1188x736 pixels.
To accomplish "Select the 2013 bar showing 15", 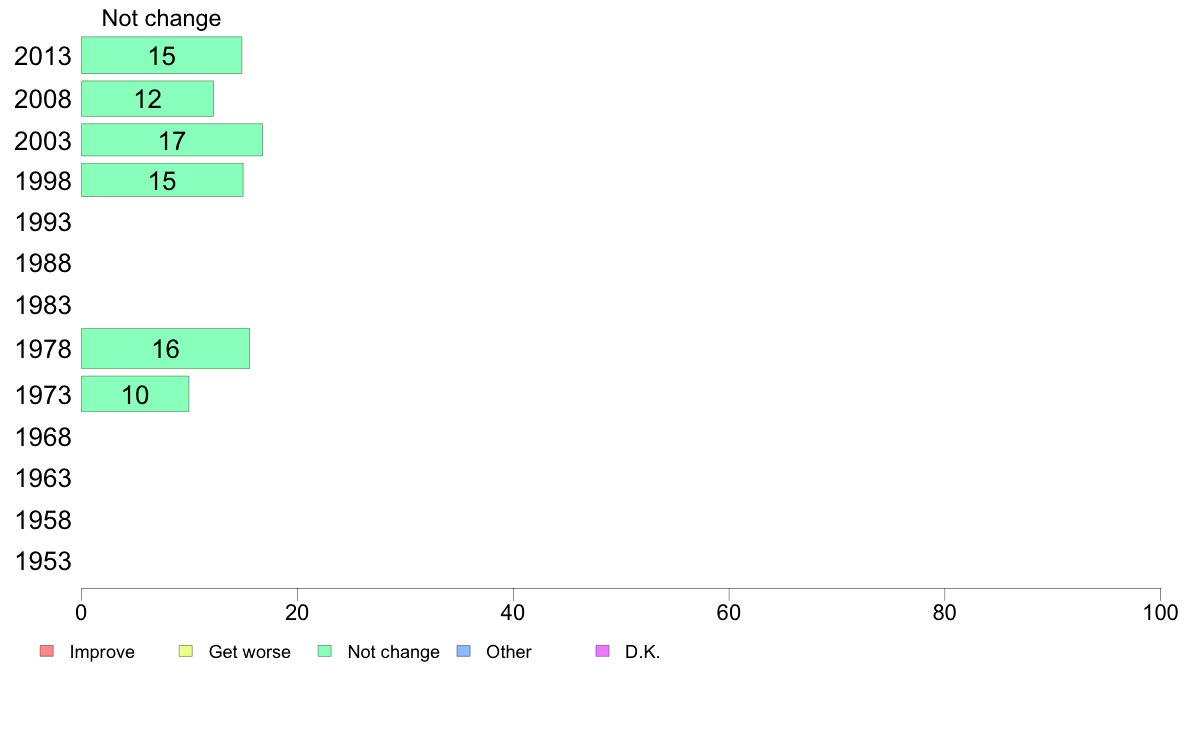I will tap(161, 55).
